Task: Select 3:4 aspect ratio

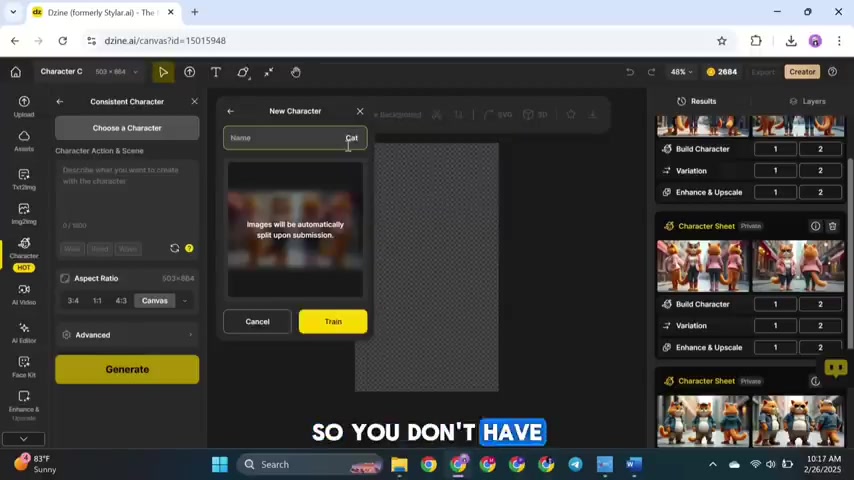Action: pos(73,301)
